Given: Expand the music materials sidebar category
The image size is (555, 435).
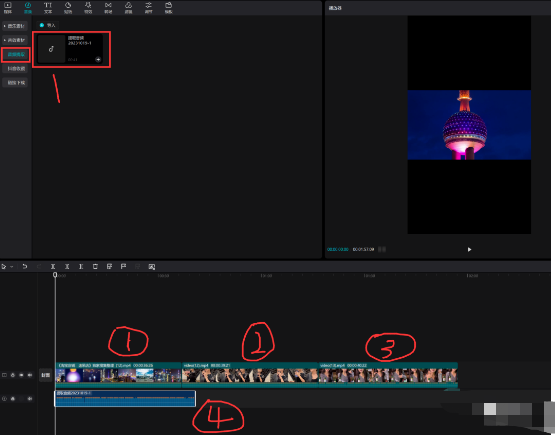Looking at the screenshot, I should pos(15,26).
